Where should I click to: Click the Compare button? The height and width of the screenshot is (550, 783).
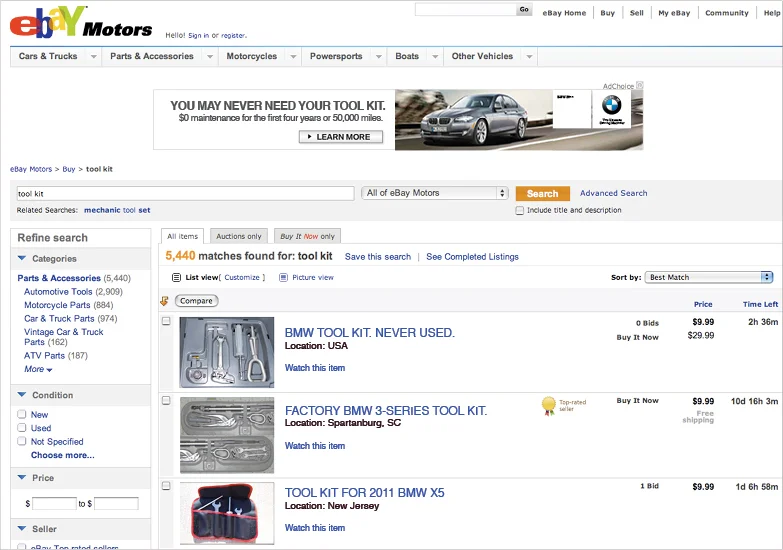[x=197, y=301]
